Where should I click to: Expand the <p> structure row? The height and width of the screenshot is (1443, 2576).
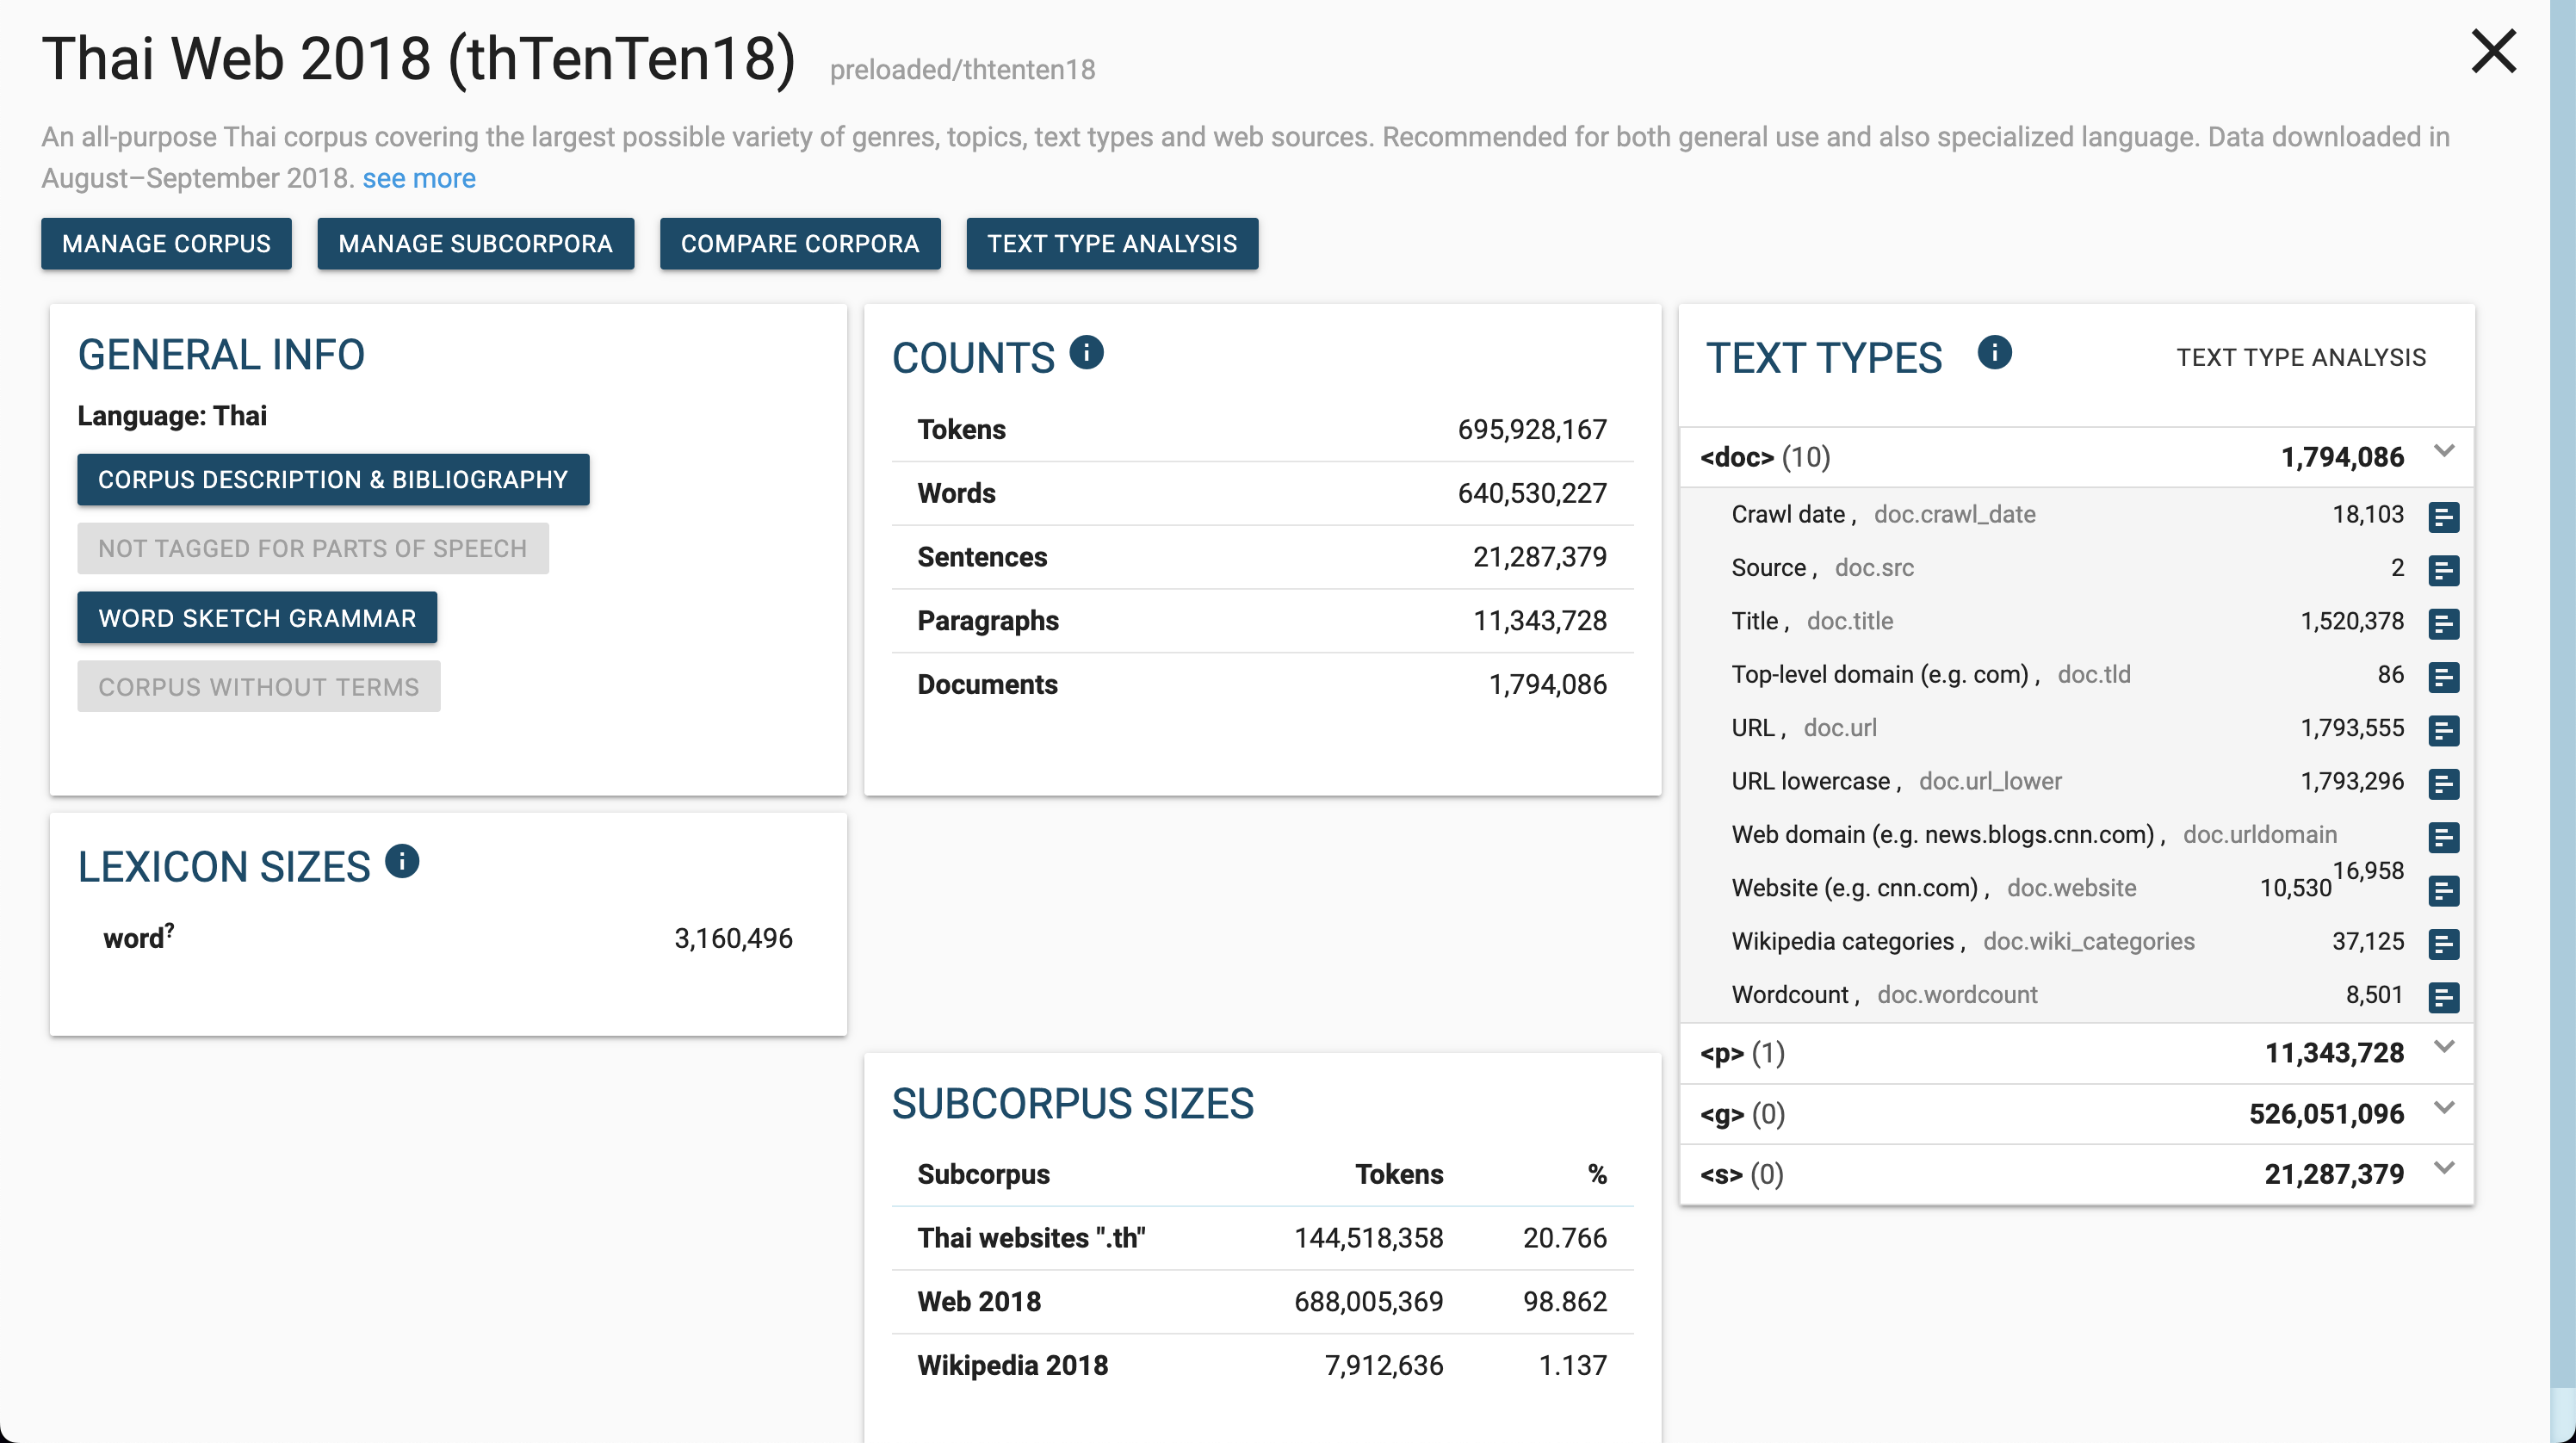pyautogui.click(x=2444, y=1047)
